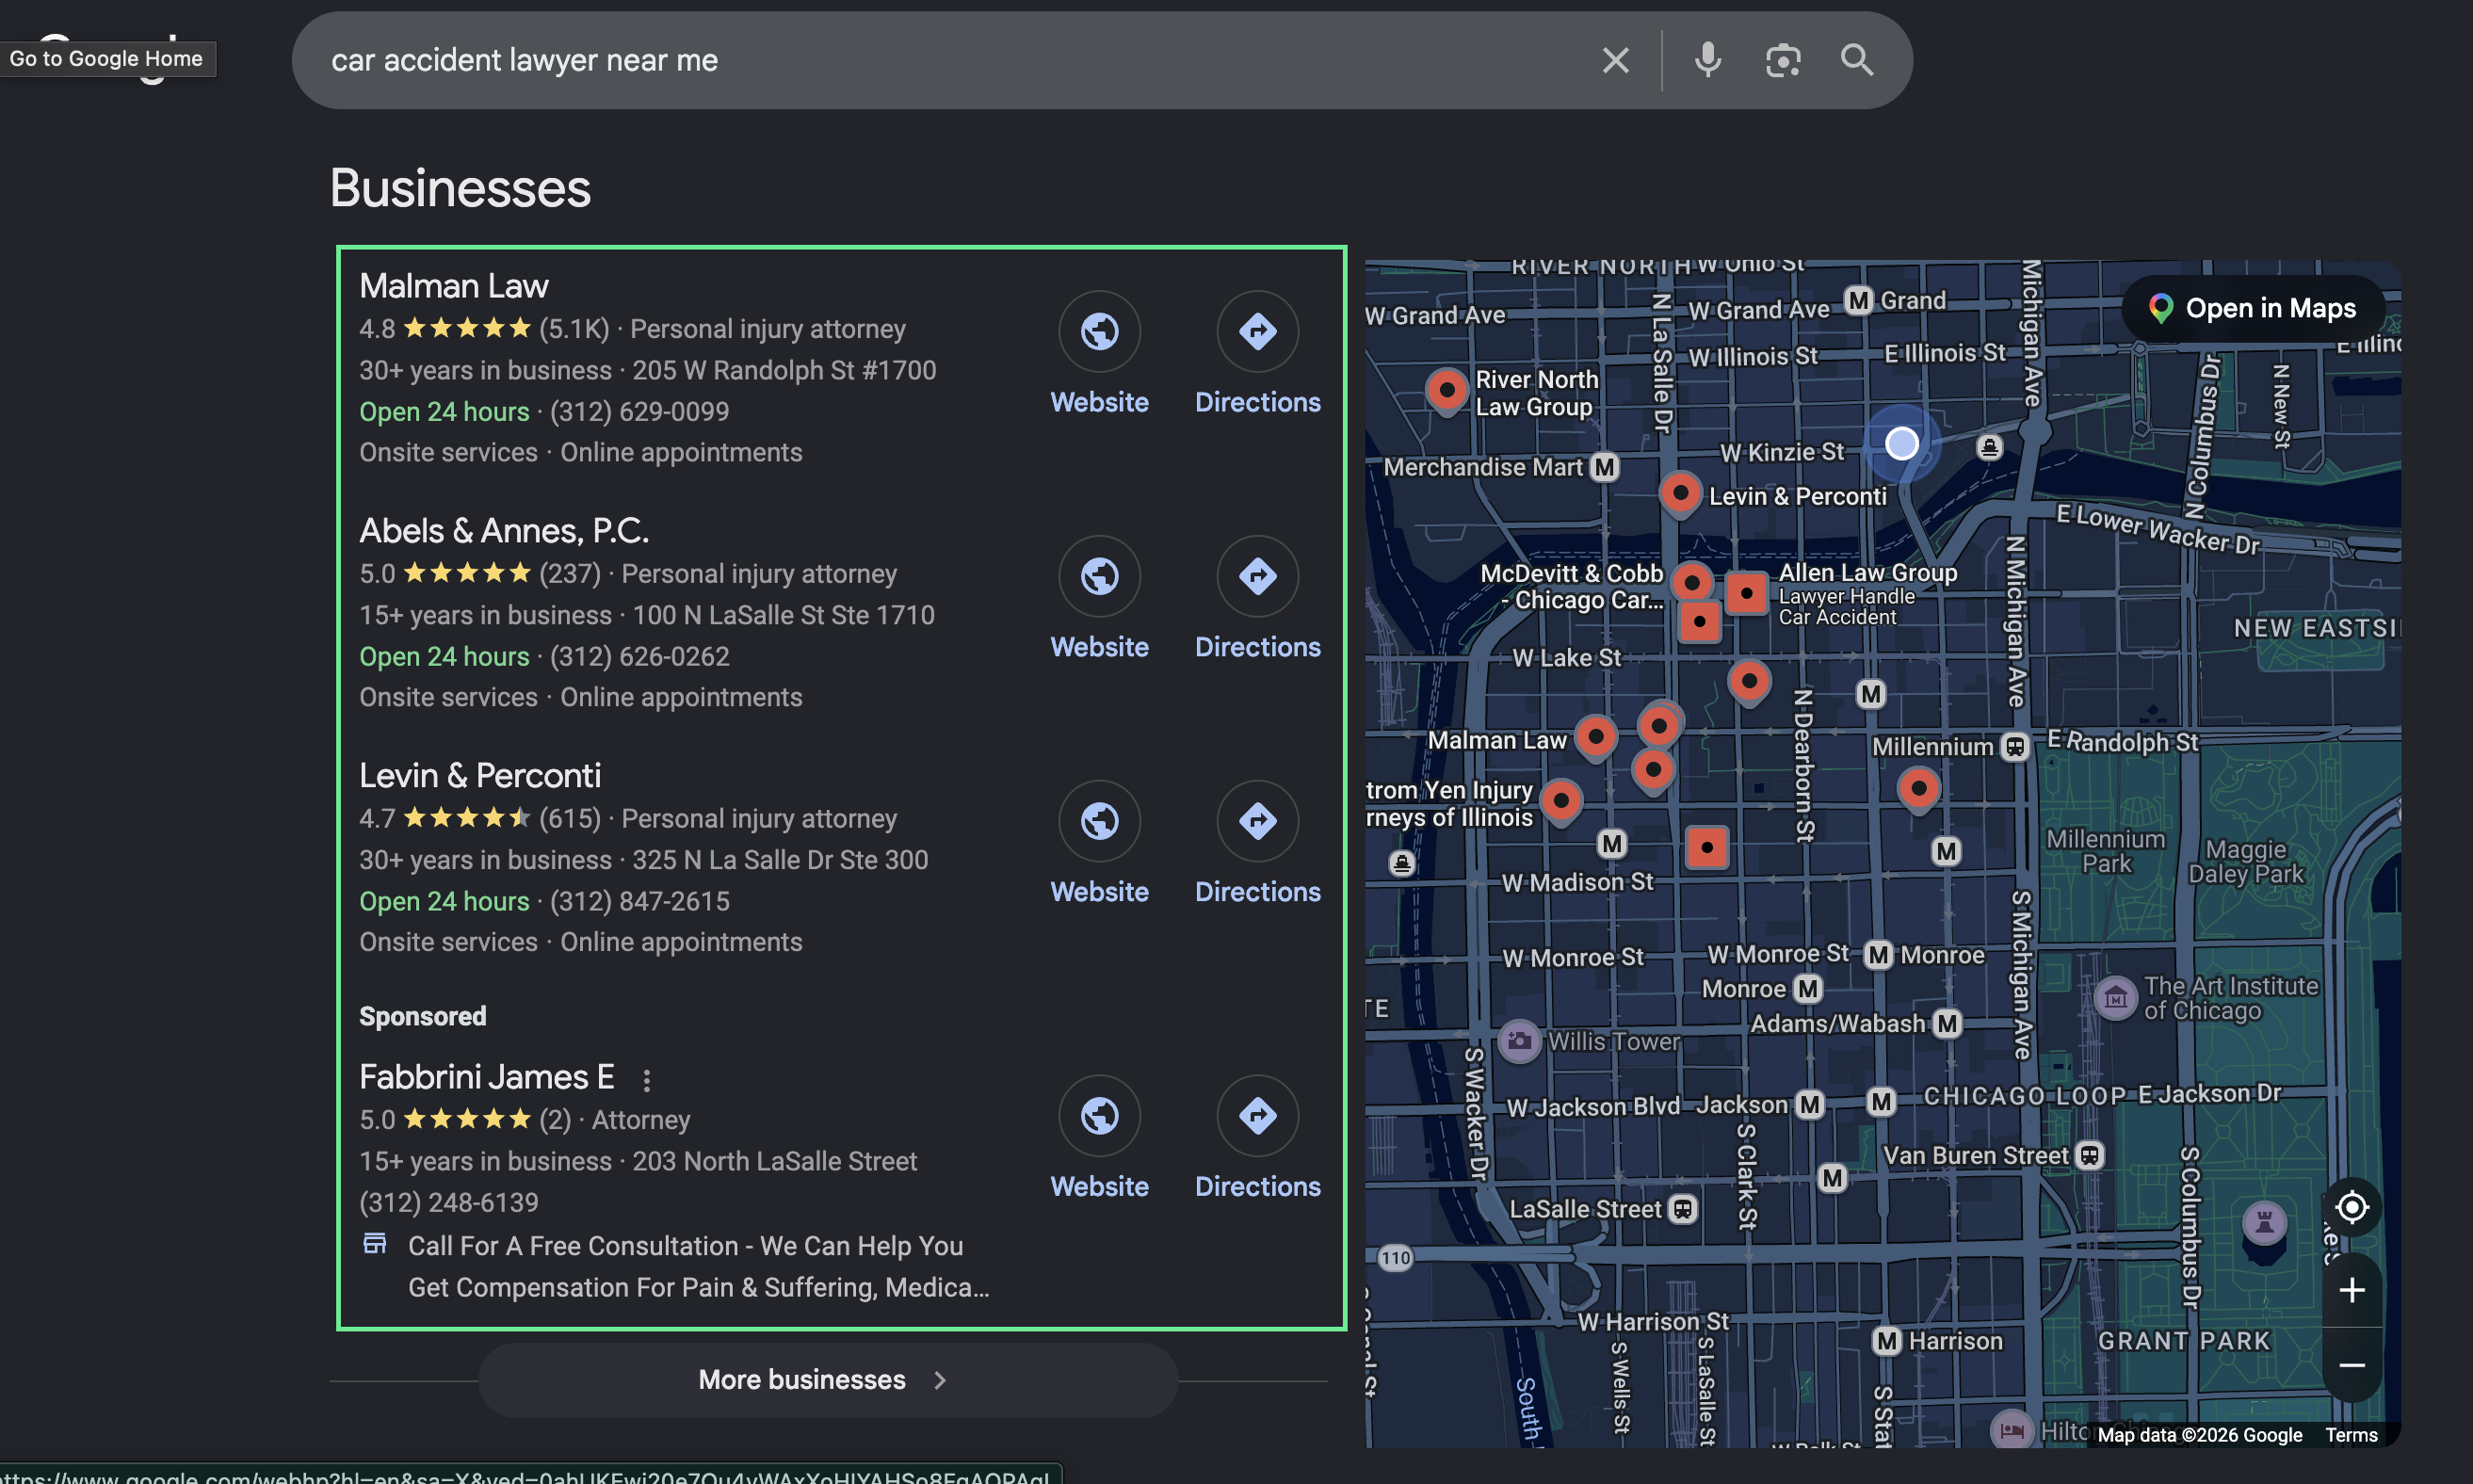2473x1484 pixels.
Task: Click Levin & Perconti phone (312) 847-2615
Action: (639, 902)
